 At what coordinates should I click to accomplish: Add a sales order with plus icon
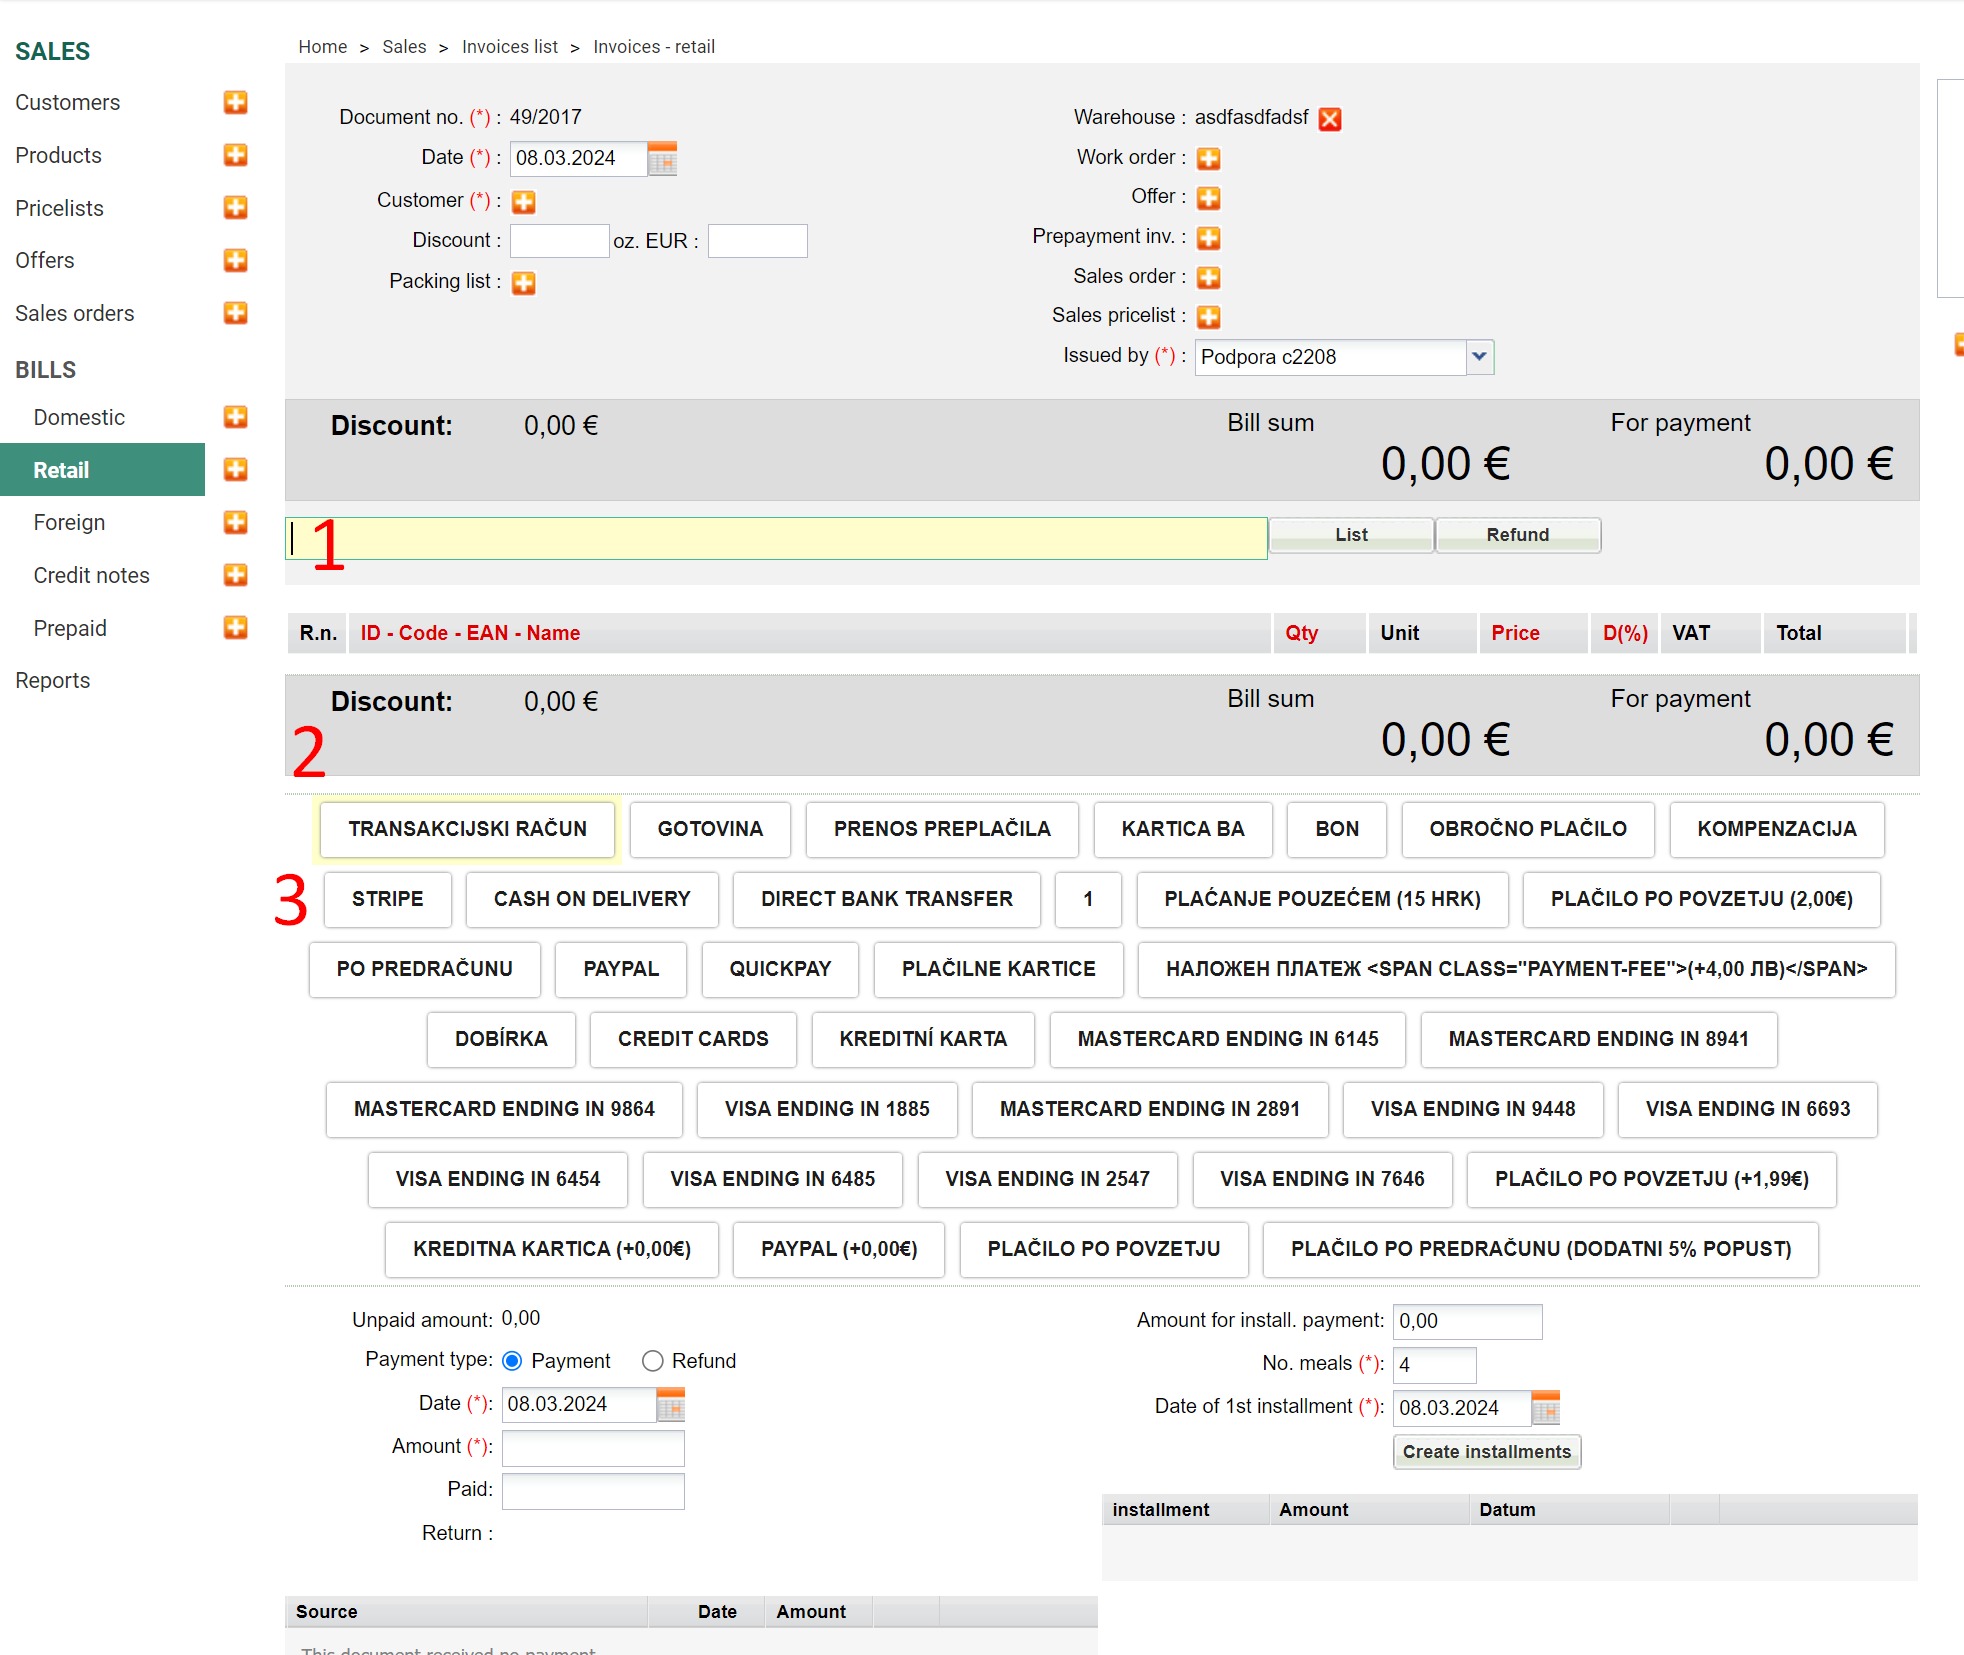[x=1209, y=278]
